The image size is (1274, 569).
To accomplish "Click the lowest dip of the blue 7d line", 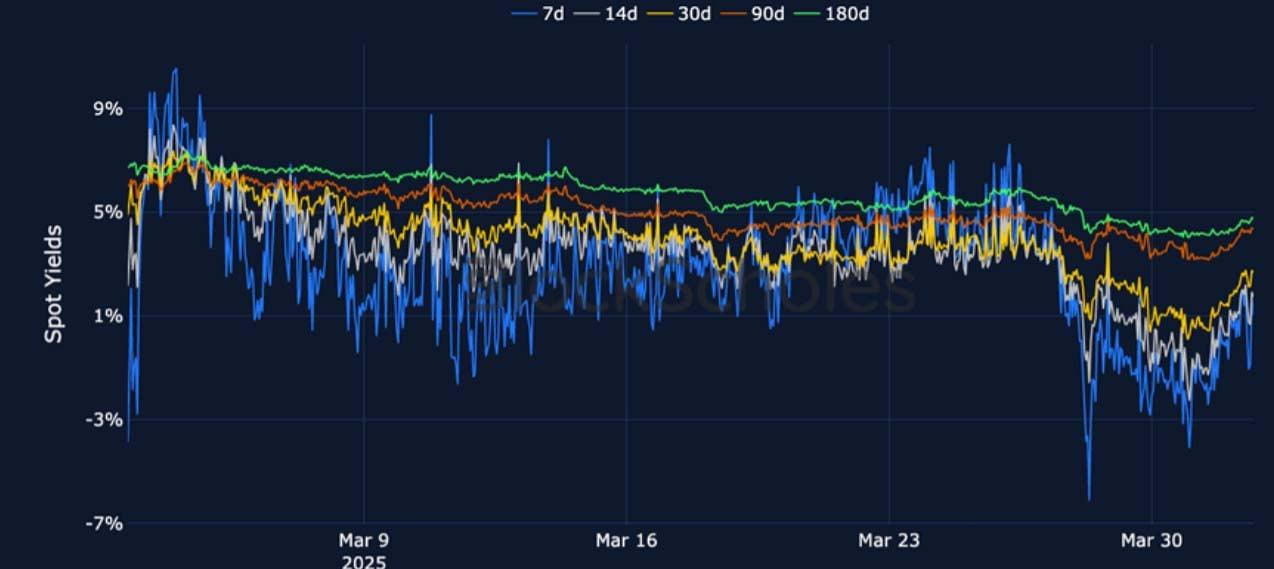I will tap(1089, 498).
